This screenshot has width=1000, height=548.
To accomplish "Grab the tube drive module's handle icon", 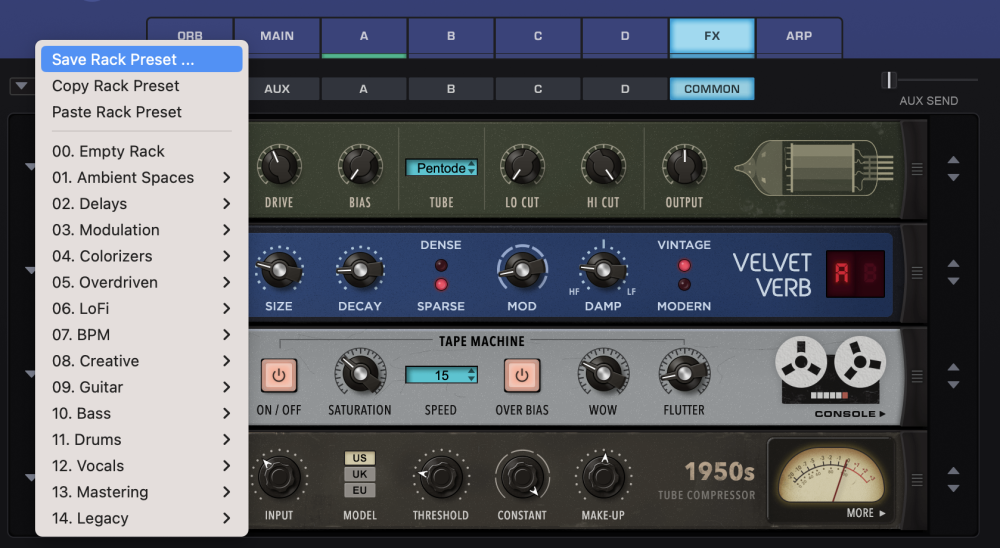I will [917, 169].
